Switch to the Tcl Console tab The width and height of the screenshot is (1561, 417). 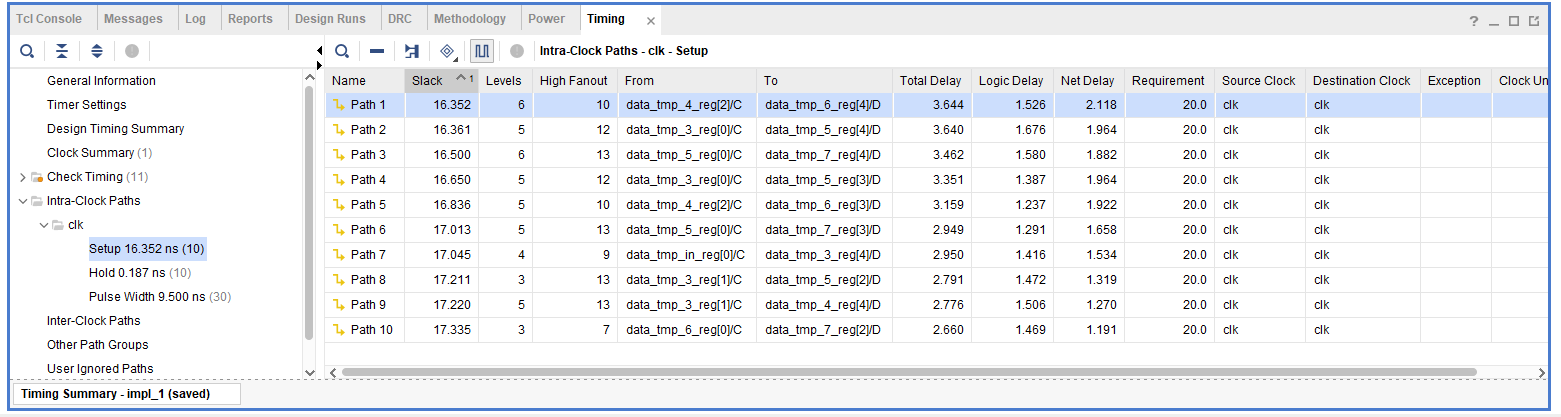pyautogui.click(x=49, y=19)
